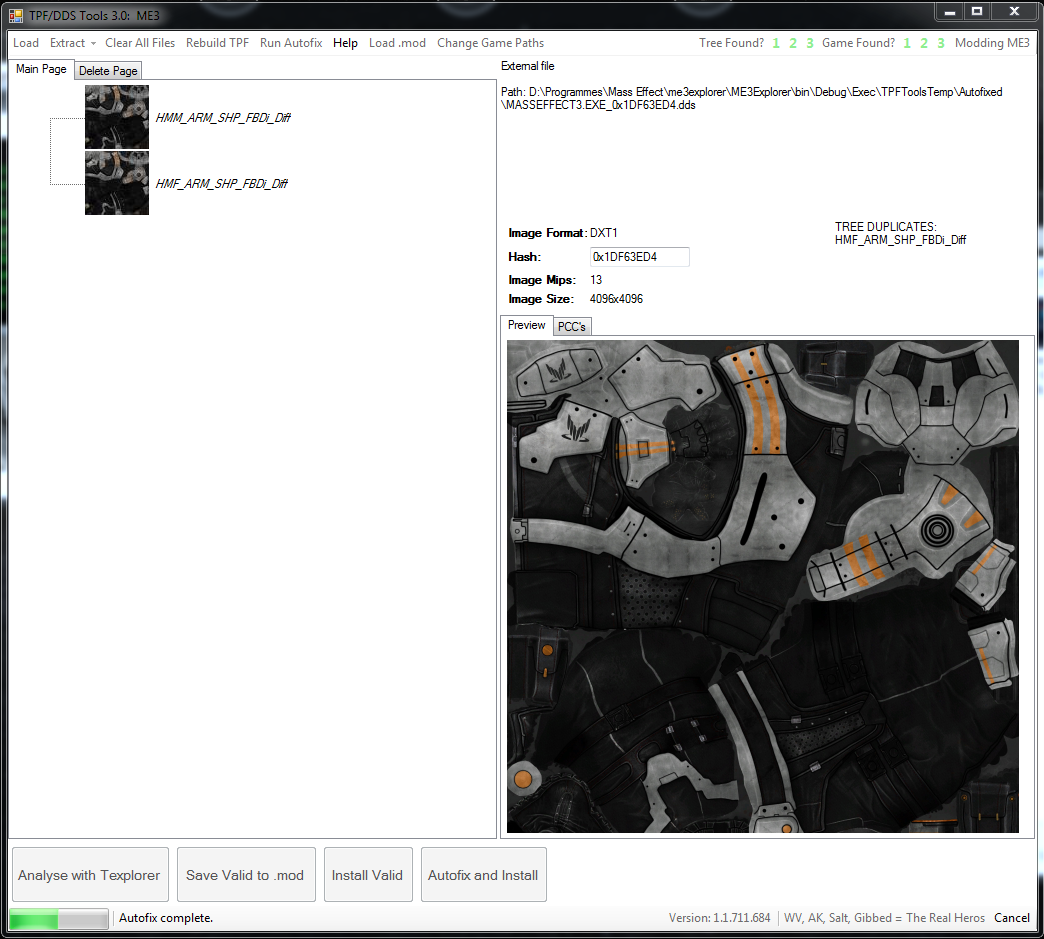
Task: Select the Preview tab
Action: (527, 325)
